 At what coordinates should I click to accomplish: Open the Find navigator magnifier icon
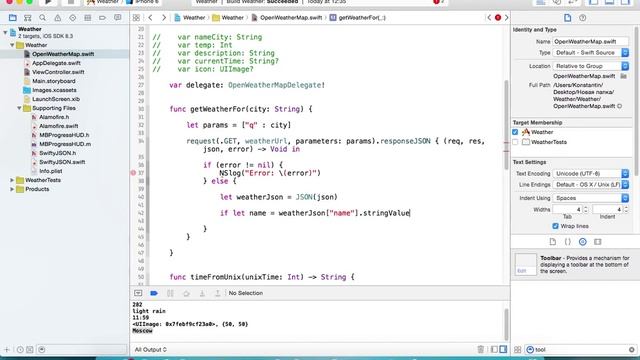[x=42, y=18]
